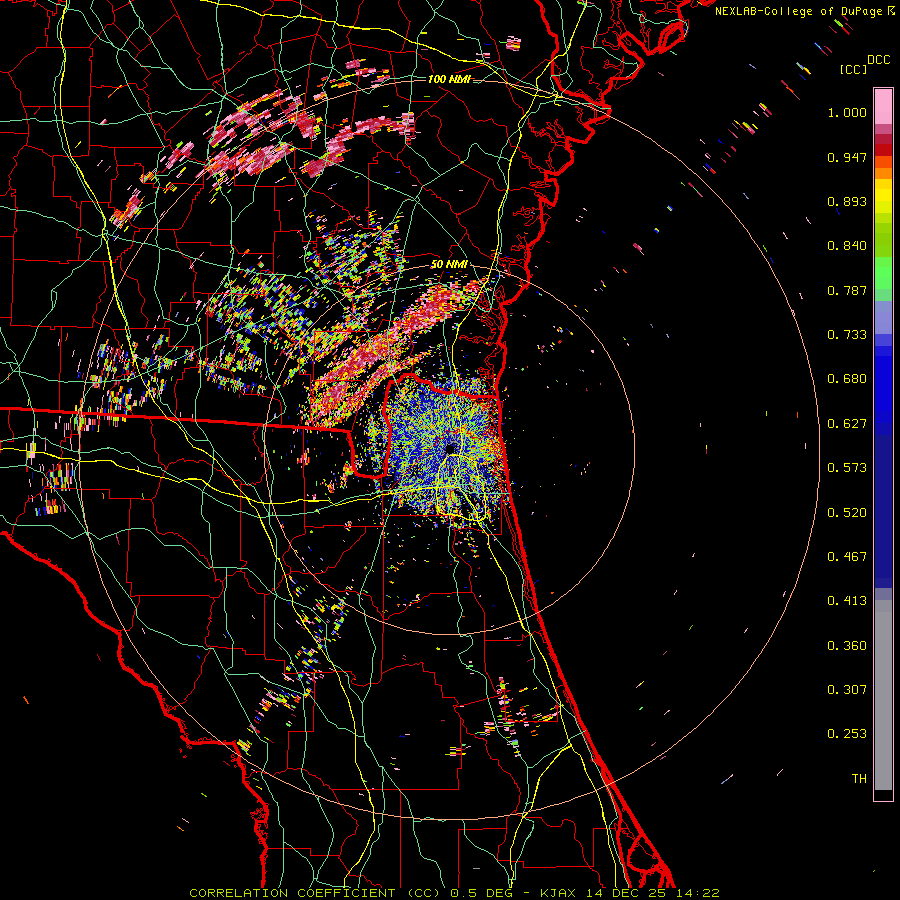Click the 0.893 scale value

coord(847,201)
